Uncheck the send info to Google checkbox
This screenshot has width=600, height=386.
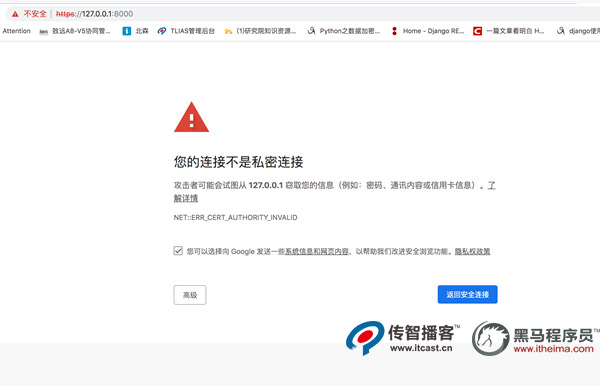tap(178, 251)
